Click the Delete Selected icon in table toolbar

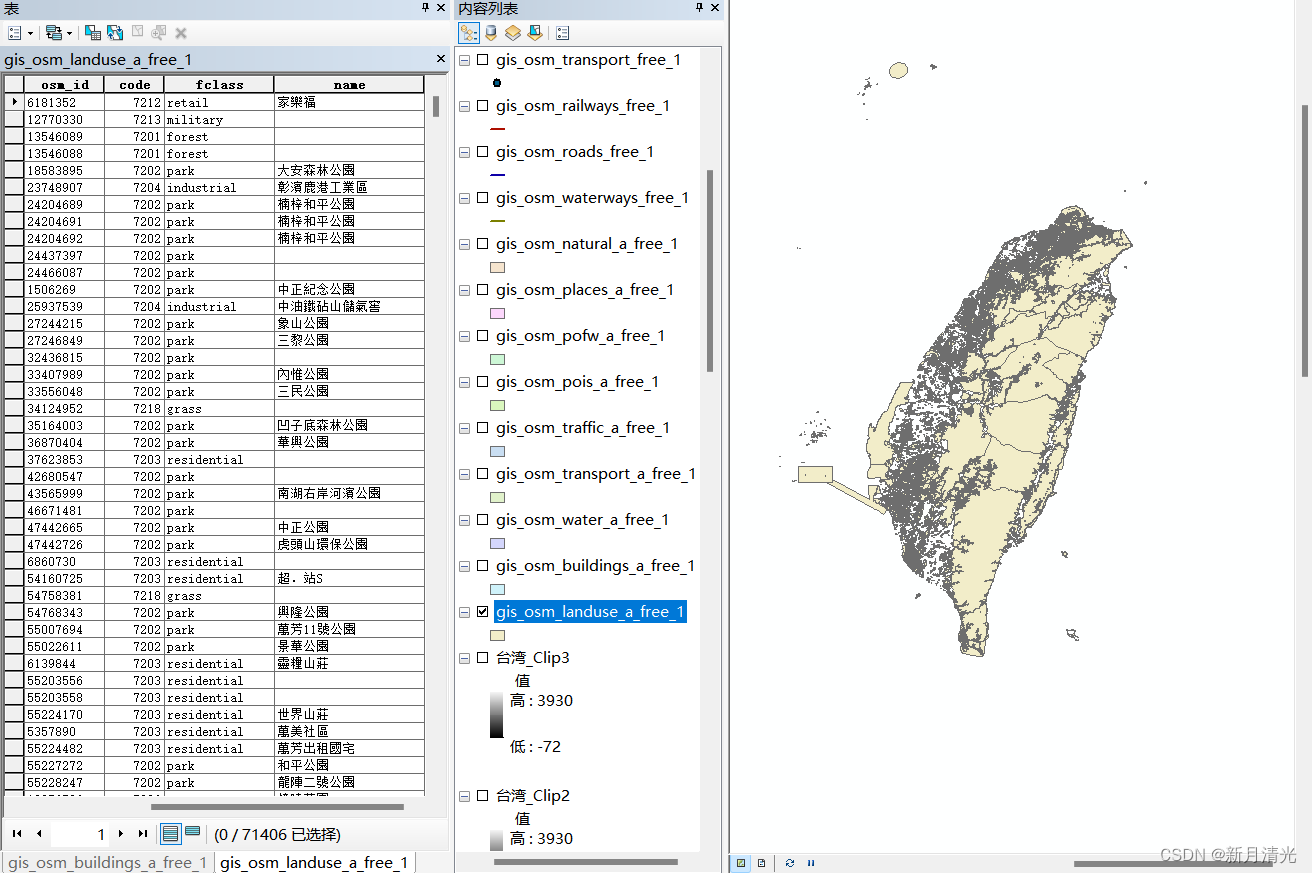click(181, 33)
